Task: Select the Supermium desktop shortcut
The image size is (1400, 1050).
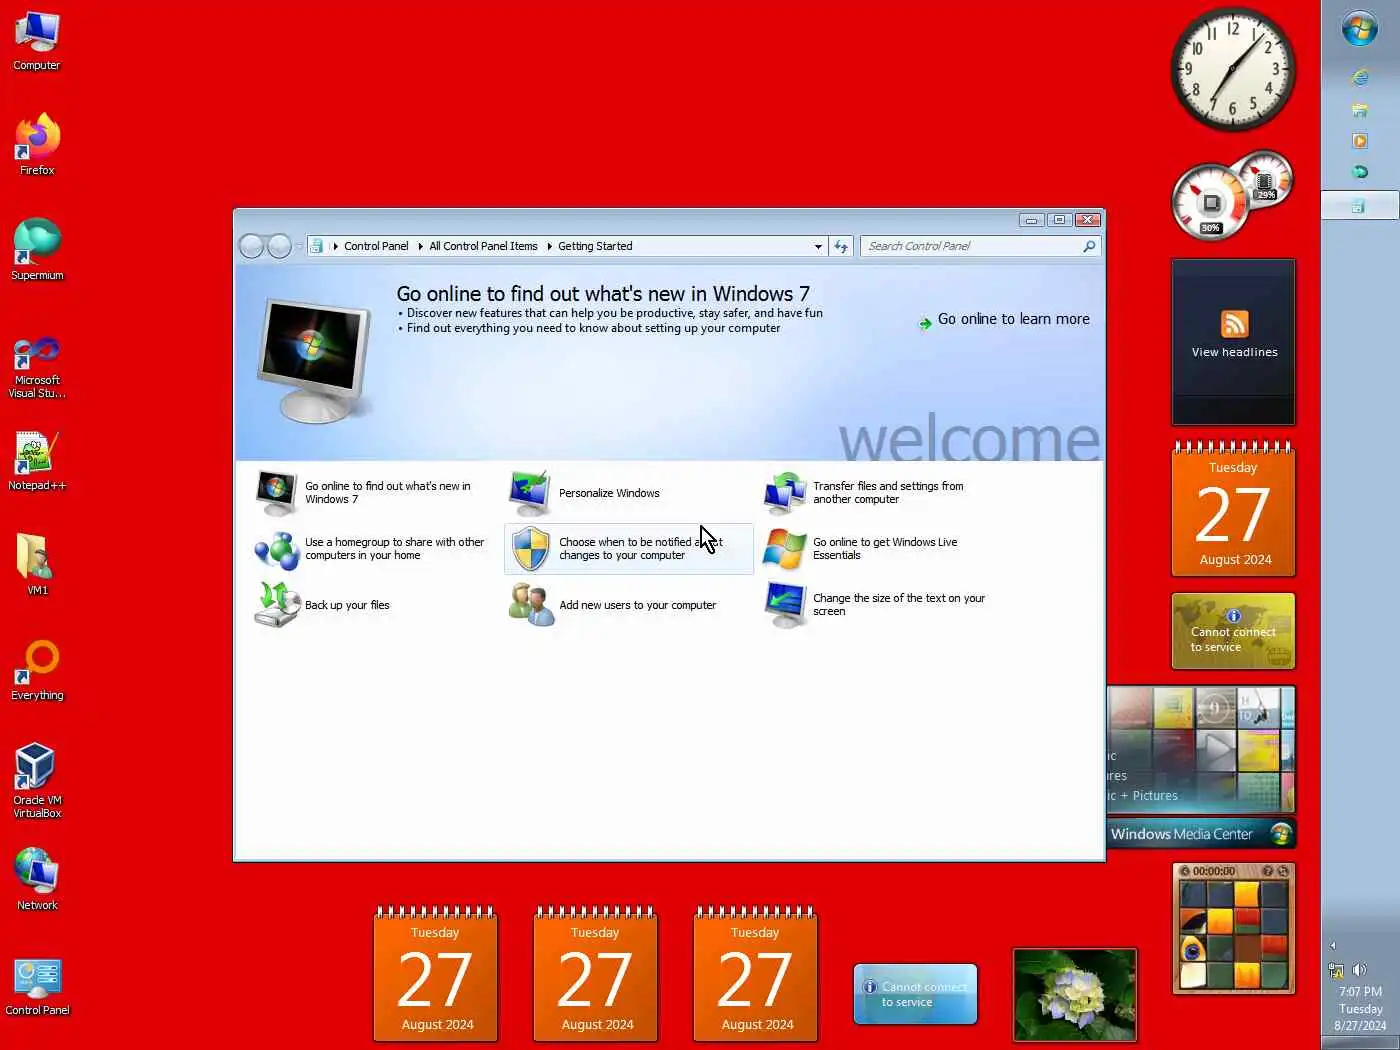Action: coord(37,251)
